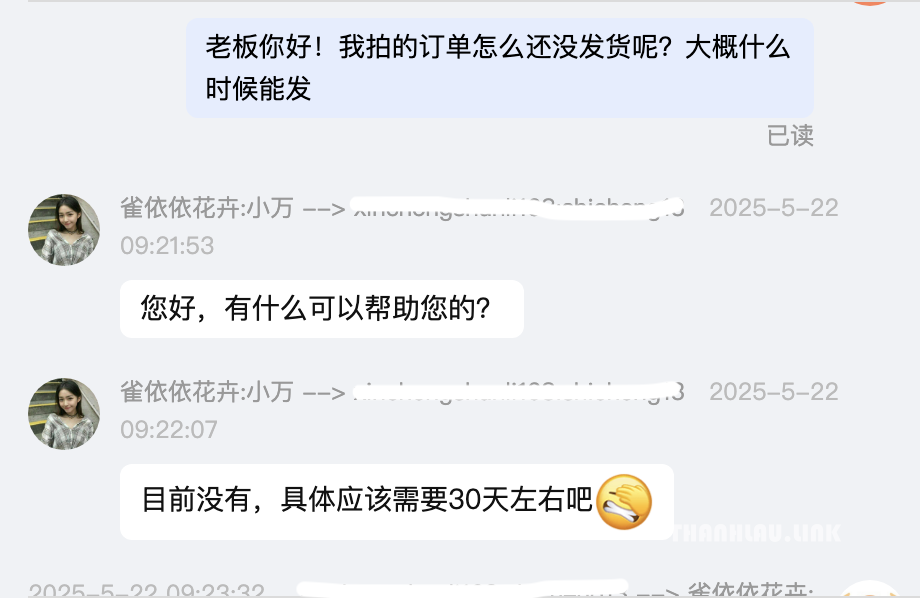Click sender name 雀依依花卉:小万 above 您好 message
The height and width of the screenshot is (598, 920).
[207, 208]
